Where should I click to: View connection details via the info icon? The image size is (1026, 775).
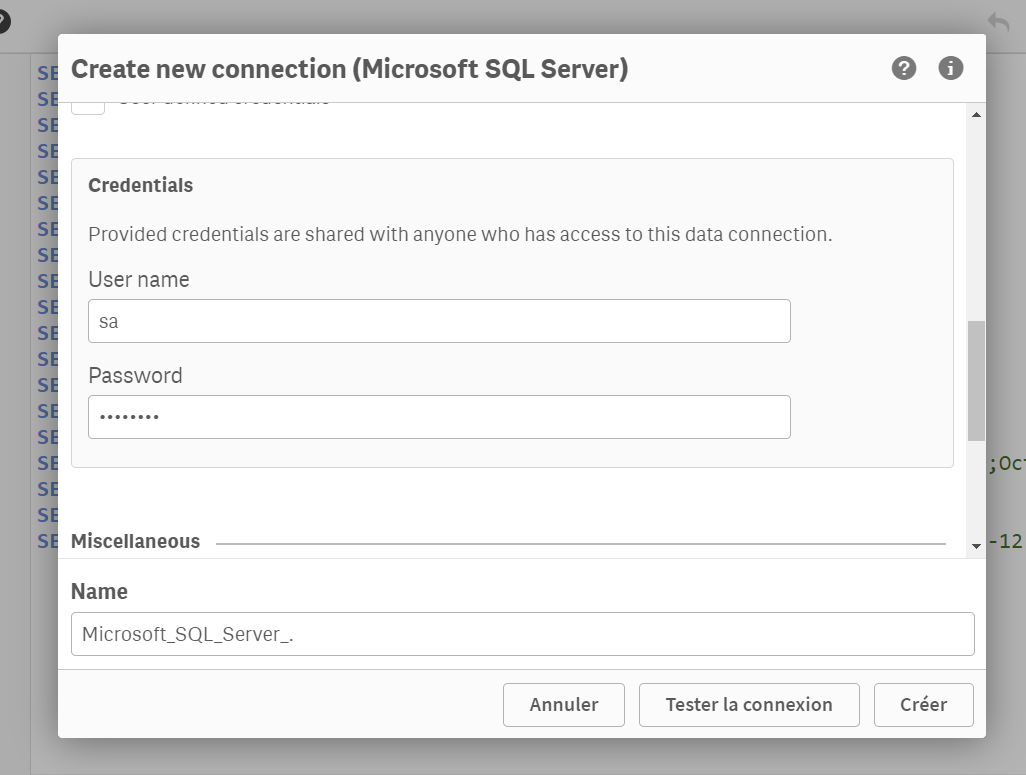tap(950, 68)
